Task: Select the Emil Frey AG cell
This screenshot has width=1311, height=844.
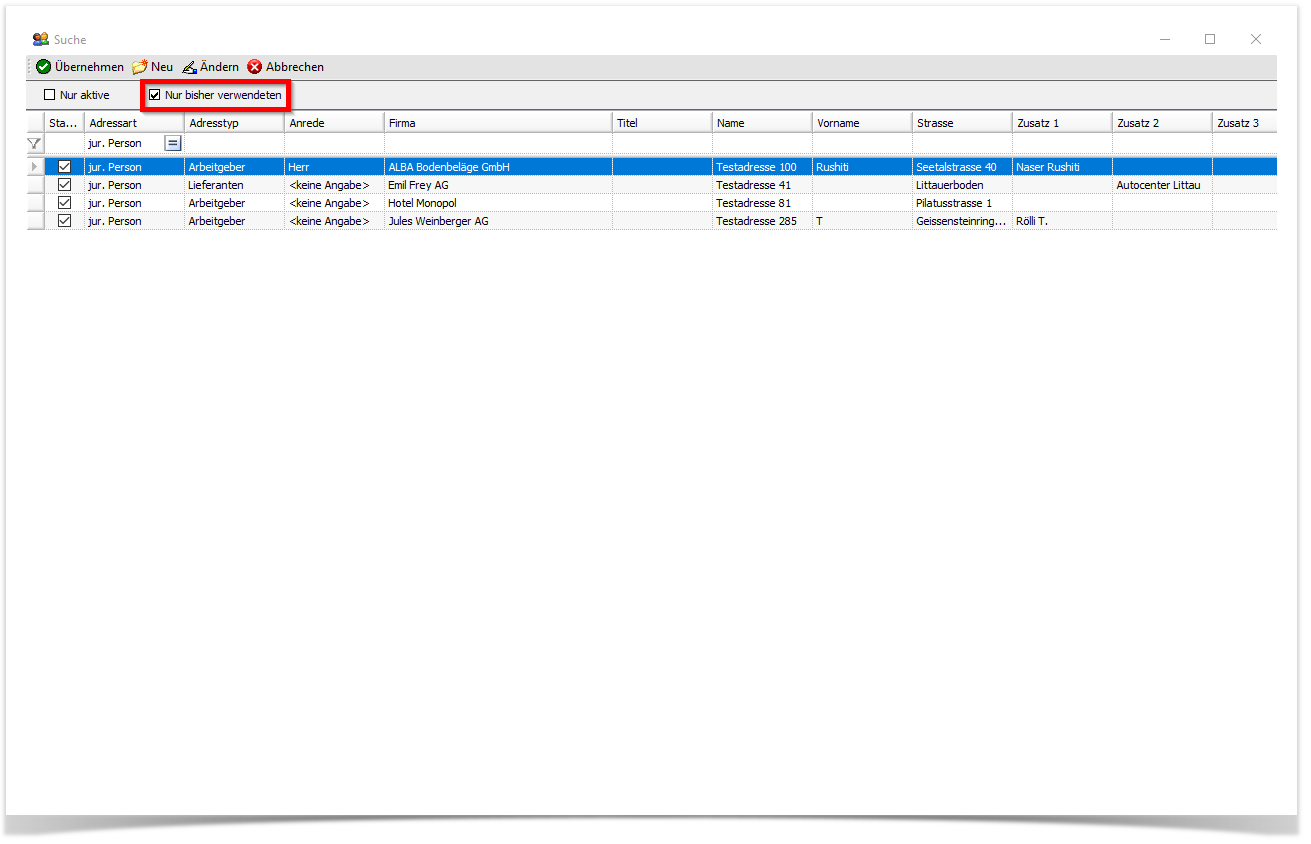Action: 499,185
